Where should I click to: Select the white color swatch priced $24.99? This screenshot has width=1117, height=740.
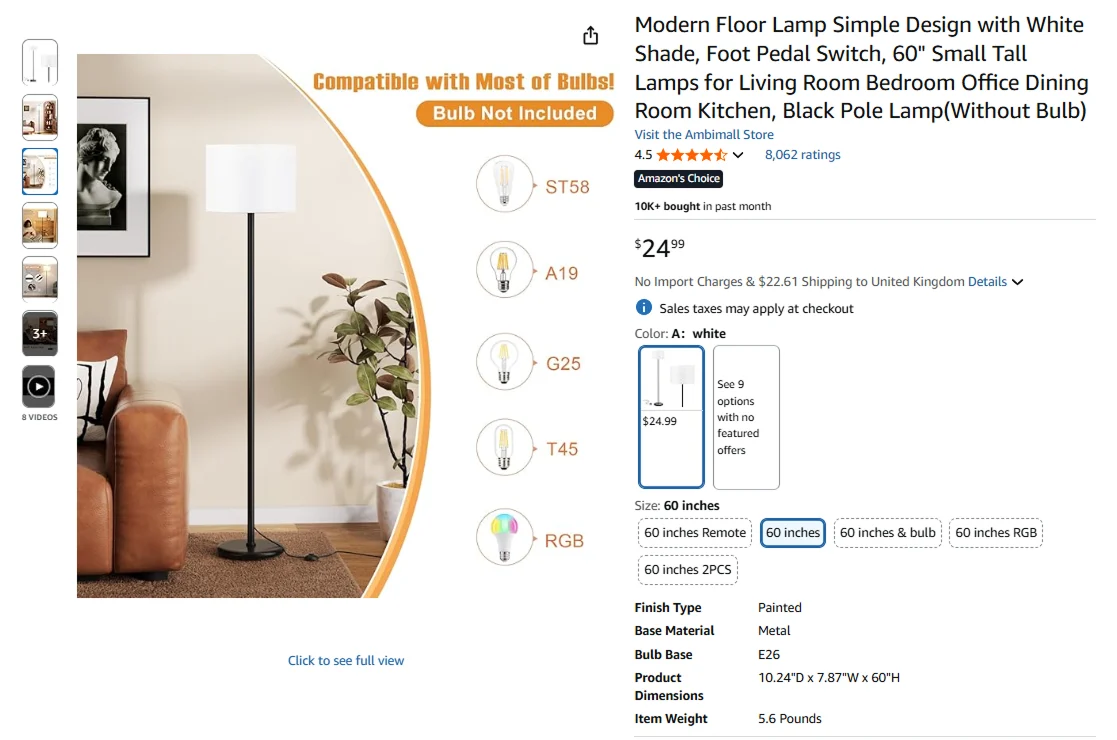pos(670,417)
